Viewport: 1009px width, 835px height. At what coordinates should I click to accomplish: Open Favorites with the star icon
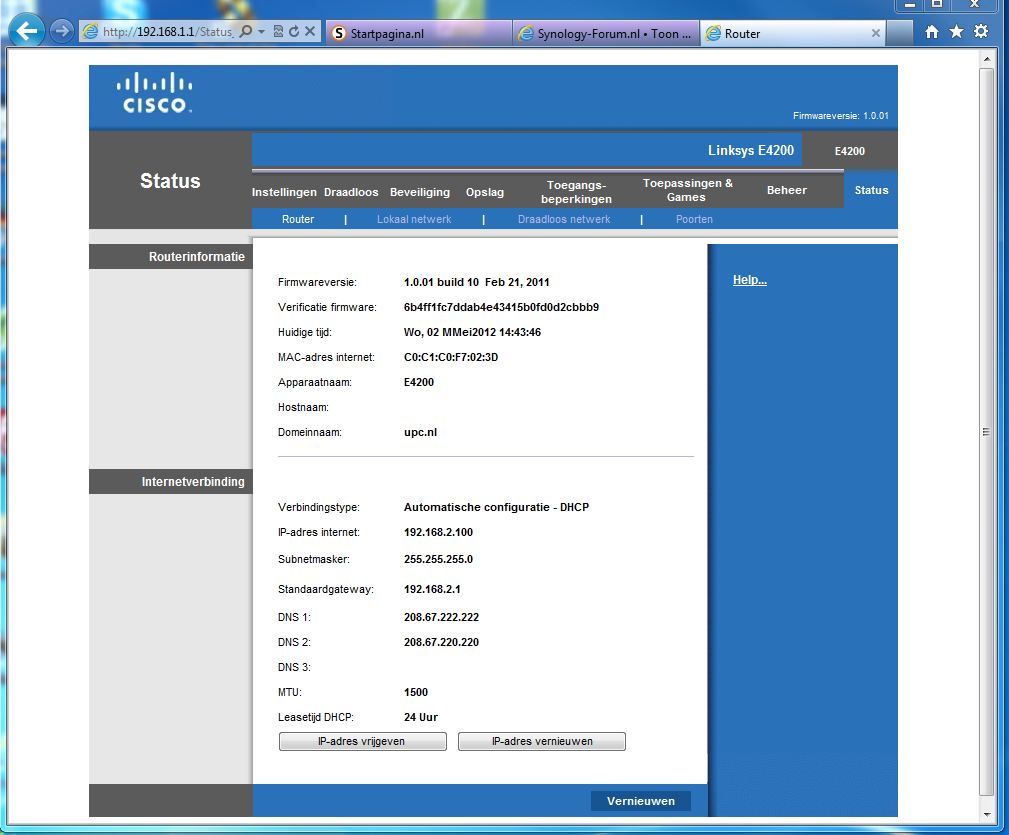pyautogui.click(x=956, y=32)
